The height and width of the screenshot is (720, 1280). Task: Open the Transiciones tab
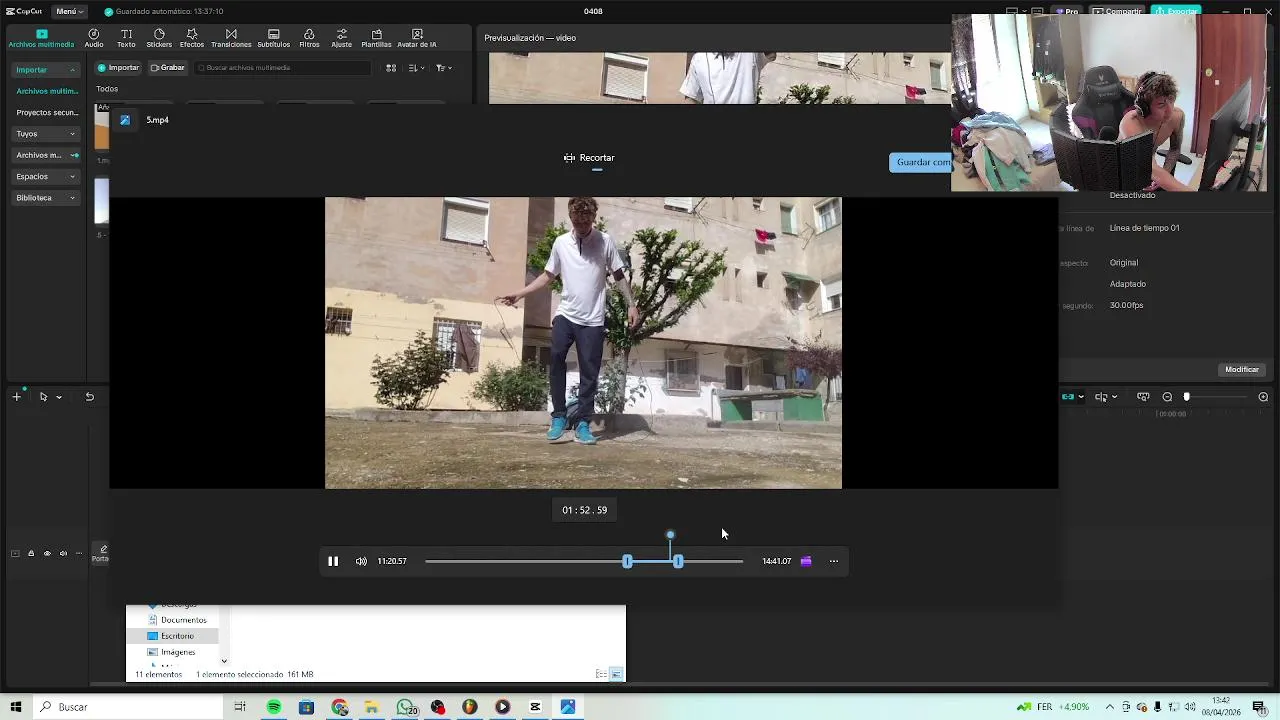(x=231, y=39)
